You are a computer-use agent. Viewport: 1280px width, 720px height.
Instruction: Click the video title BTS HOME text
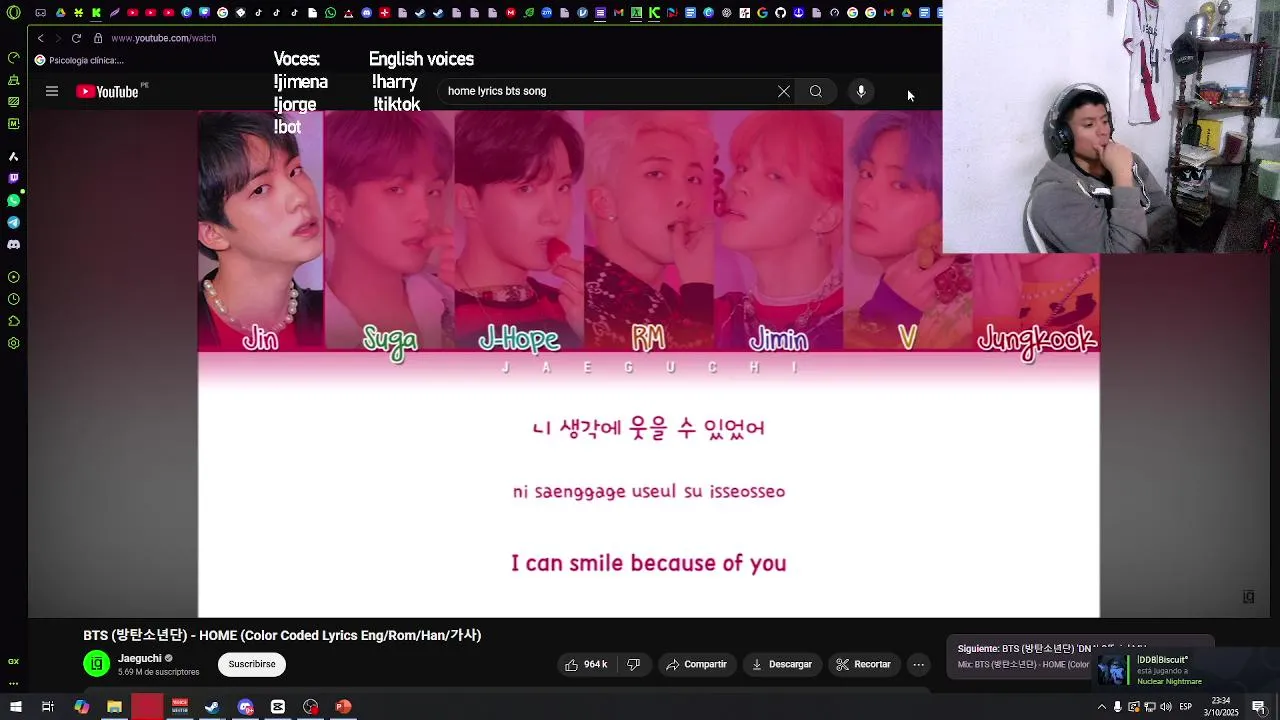click(x=282, y=635)
